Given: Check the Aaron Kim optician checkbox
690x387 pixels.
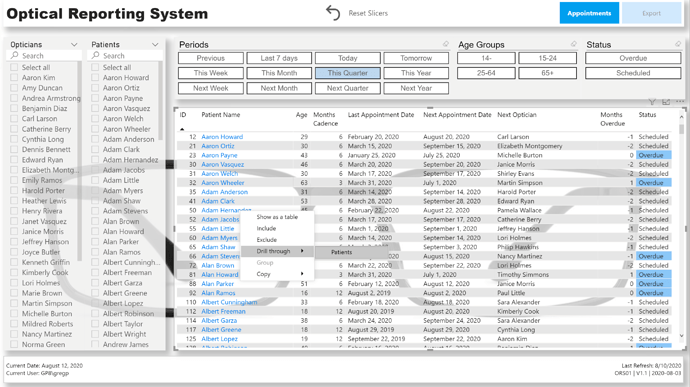Looking at the screenshot, I should pyautogui.click(x=15, y=77).
